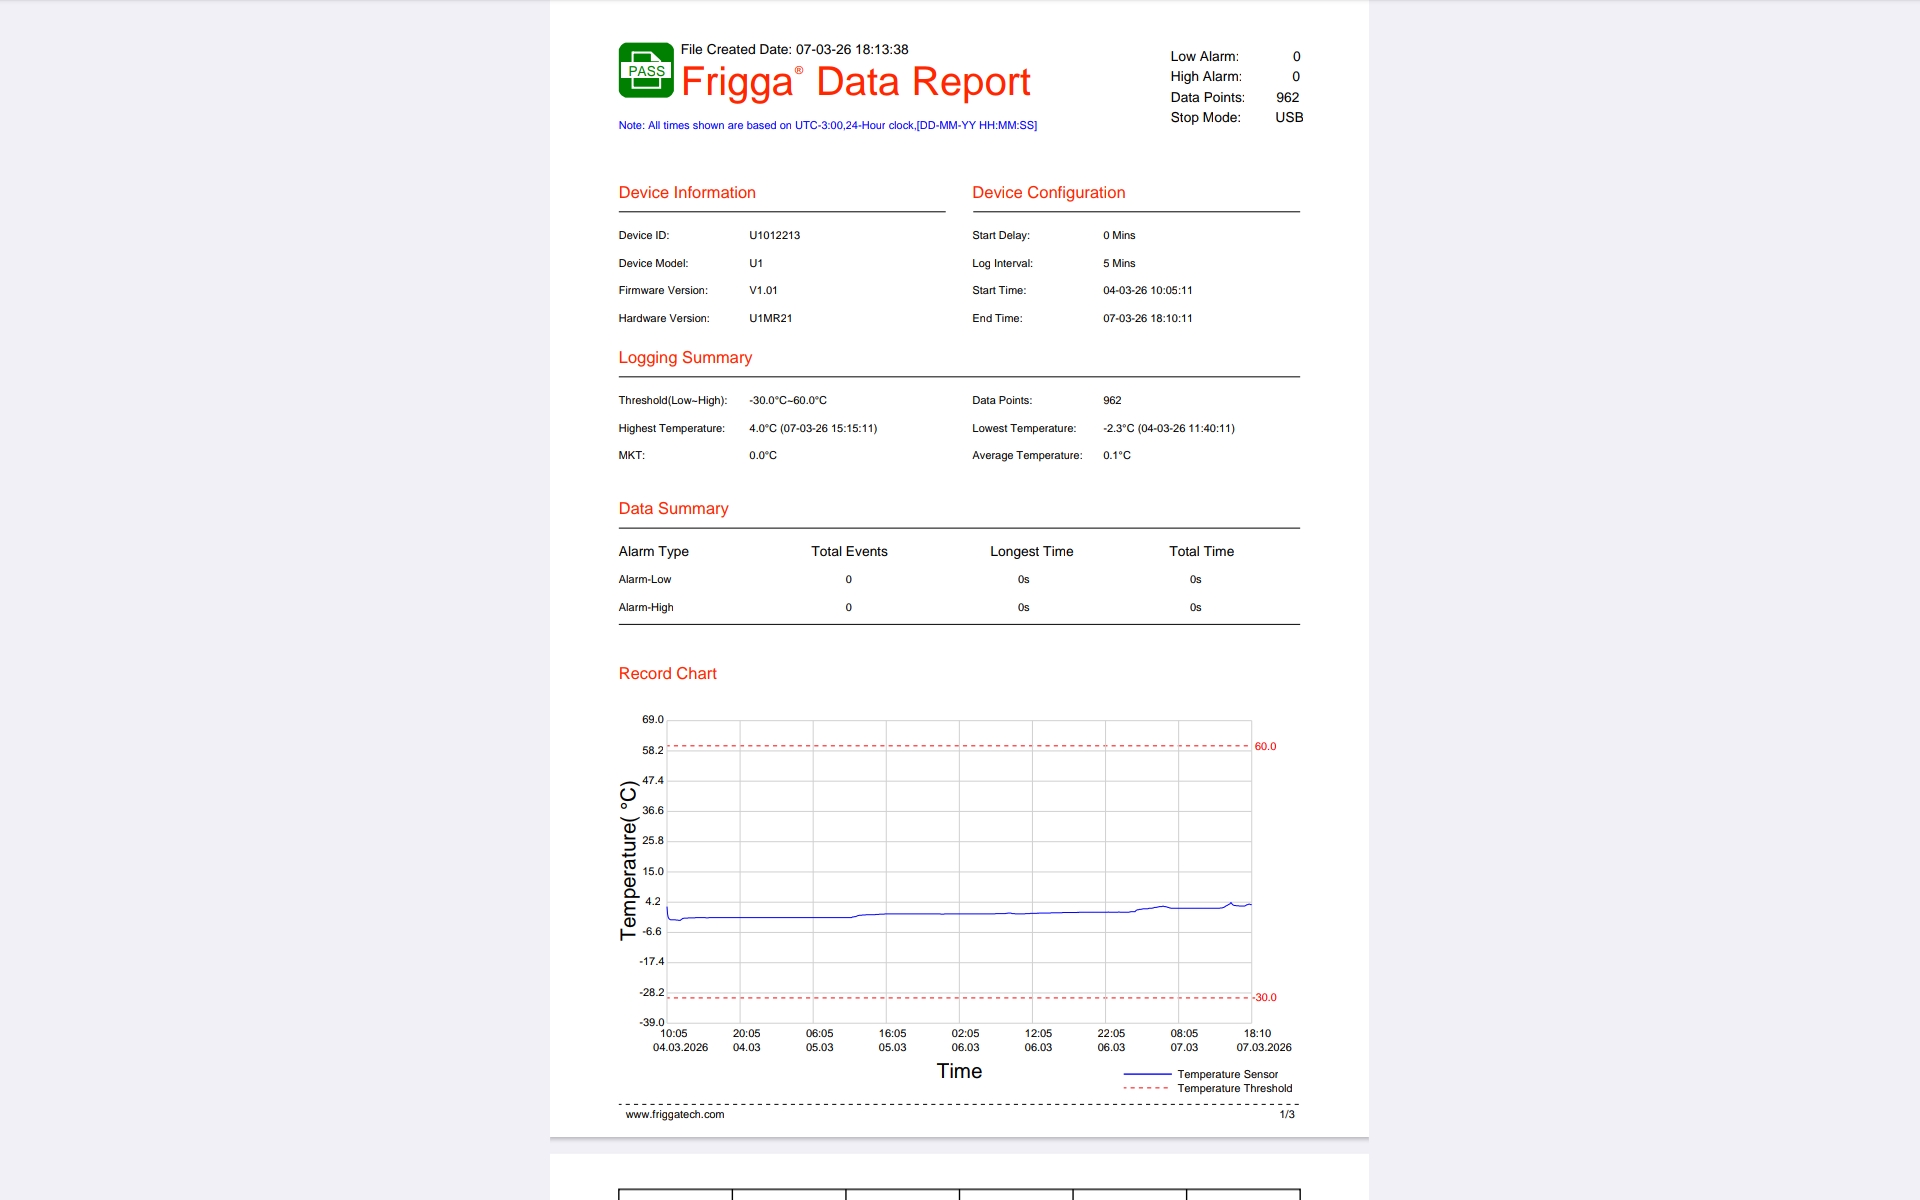1920x1200 pixels.
Task: Select the Device ID value U1012213
Action: coord(774,236)
